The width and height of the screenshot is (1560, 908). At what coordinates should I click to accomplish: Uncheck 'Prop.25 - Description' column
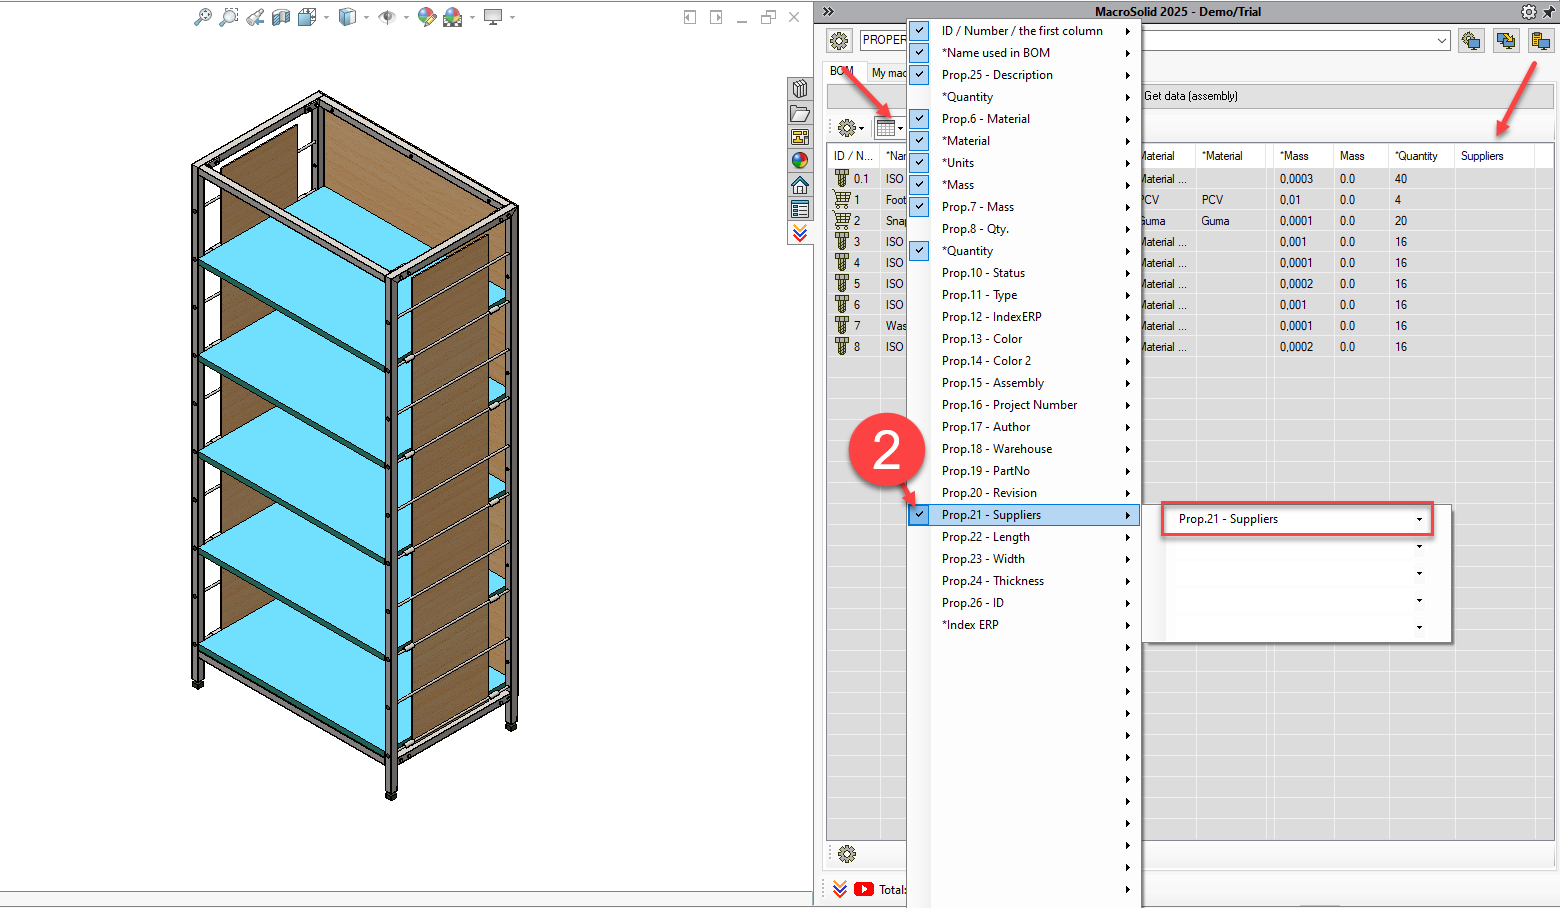click(x=920, y=75)
